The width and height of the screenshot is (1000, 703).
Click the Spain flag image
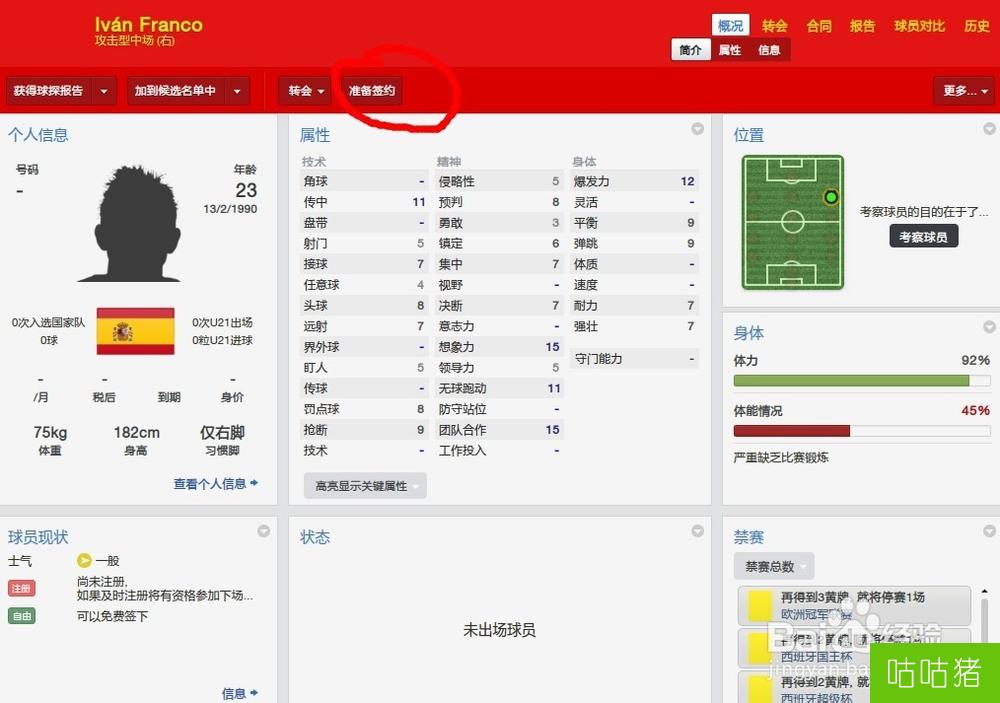(135, 331)
